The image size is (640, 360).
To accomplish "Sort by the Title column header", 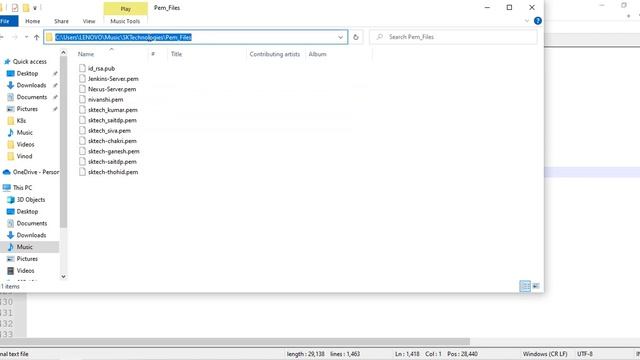I will [176, 54].
